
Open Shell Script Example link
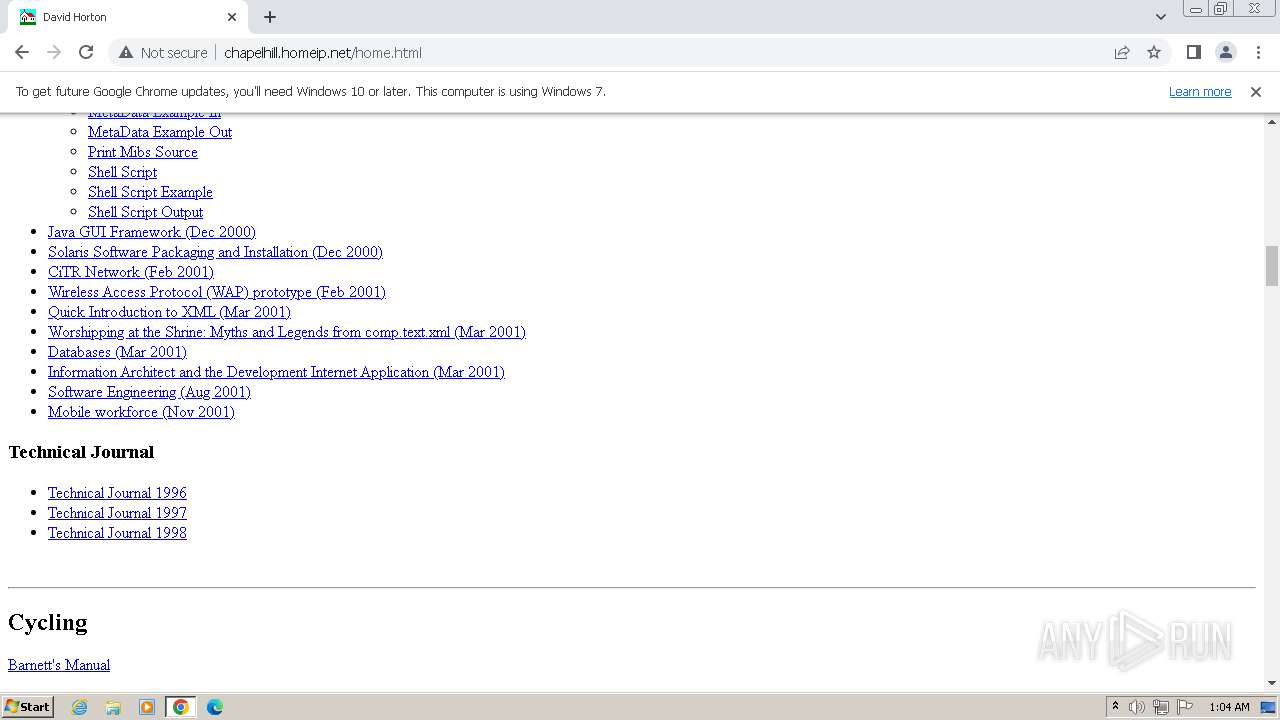coord(150,192)
